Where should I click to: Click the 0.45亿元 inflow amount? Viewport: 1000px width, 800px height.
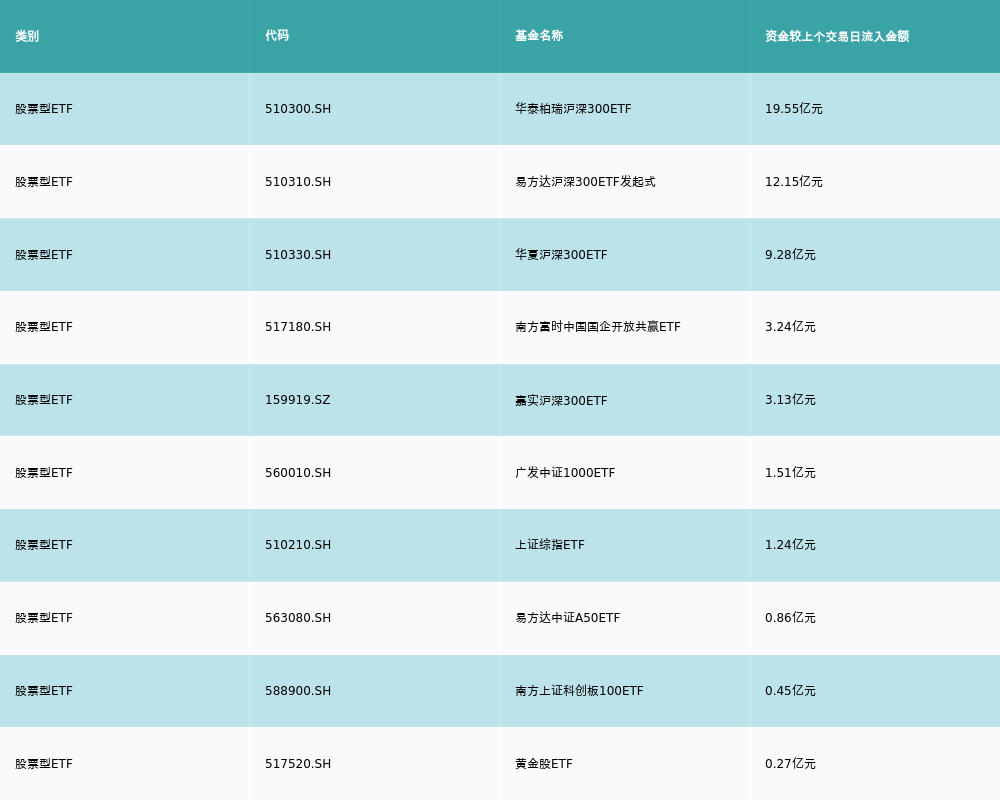click(790, 691)
